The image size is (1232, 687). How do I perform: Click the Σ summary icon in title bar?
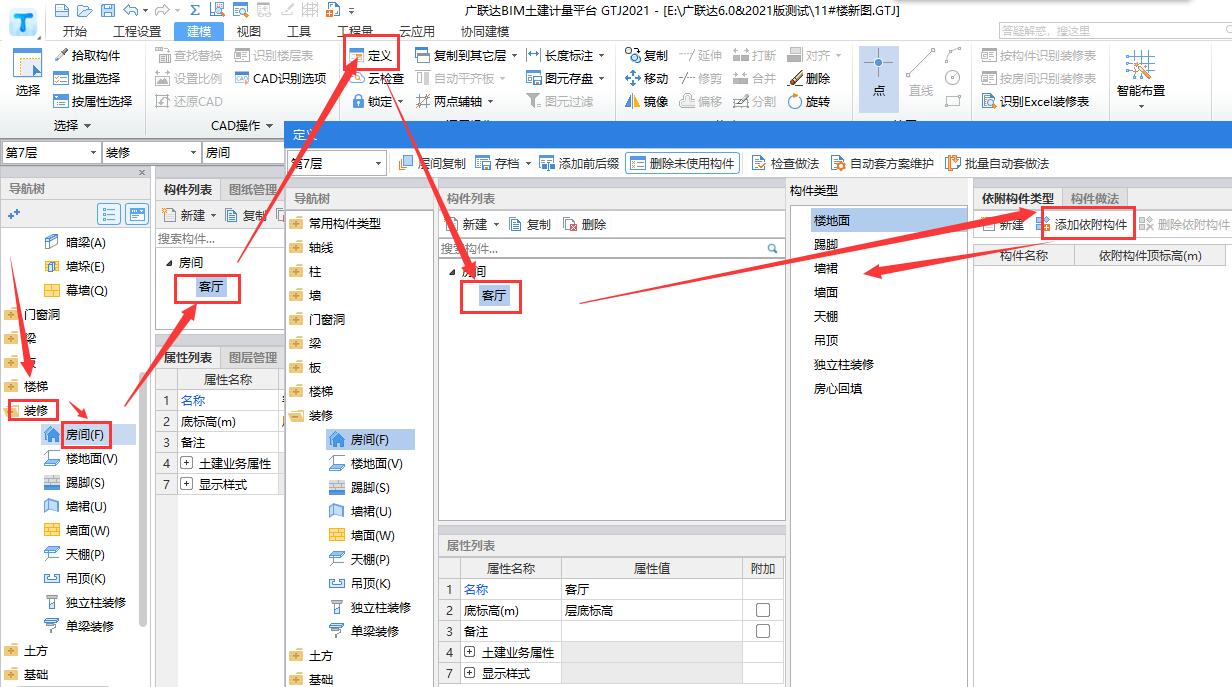[195, 10]
